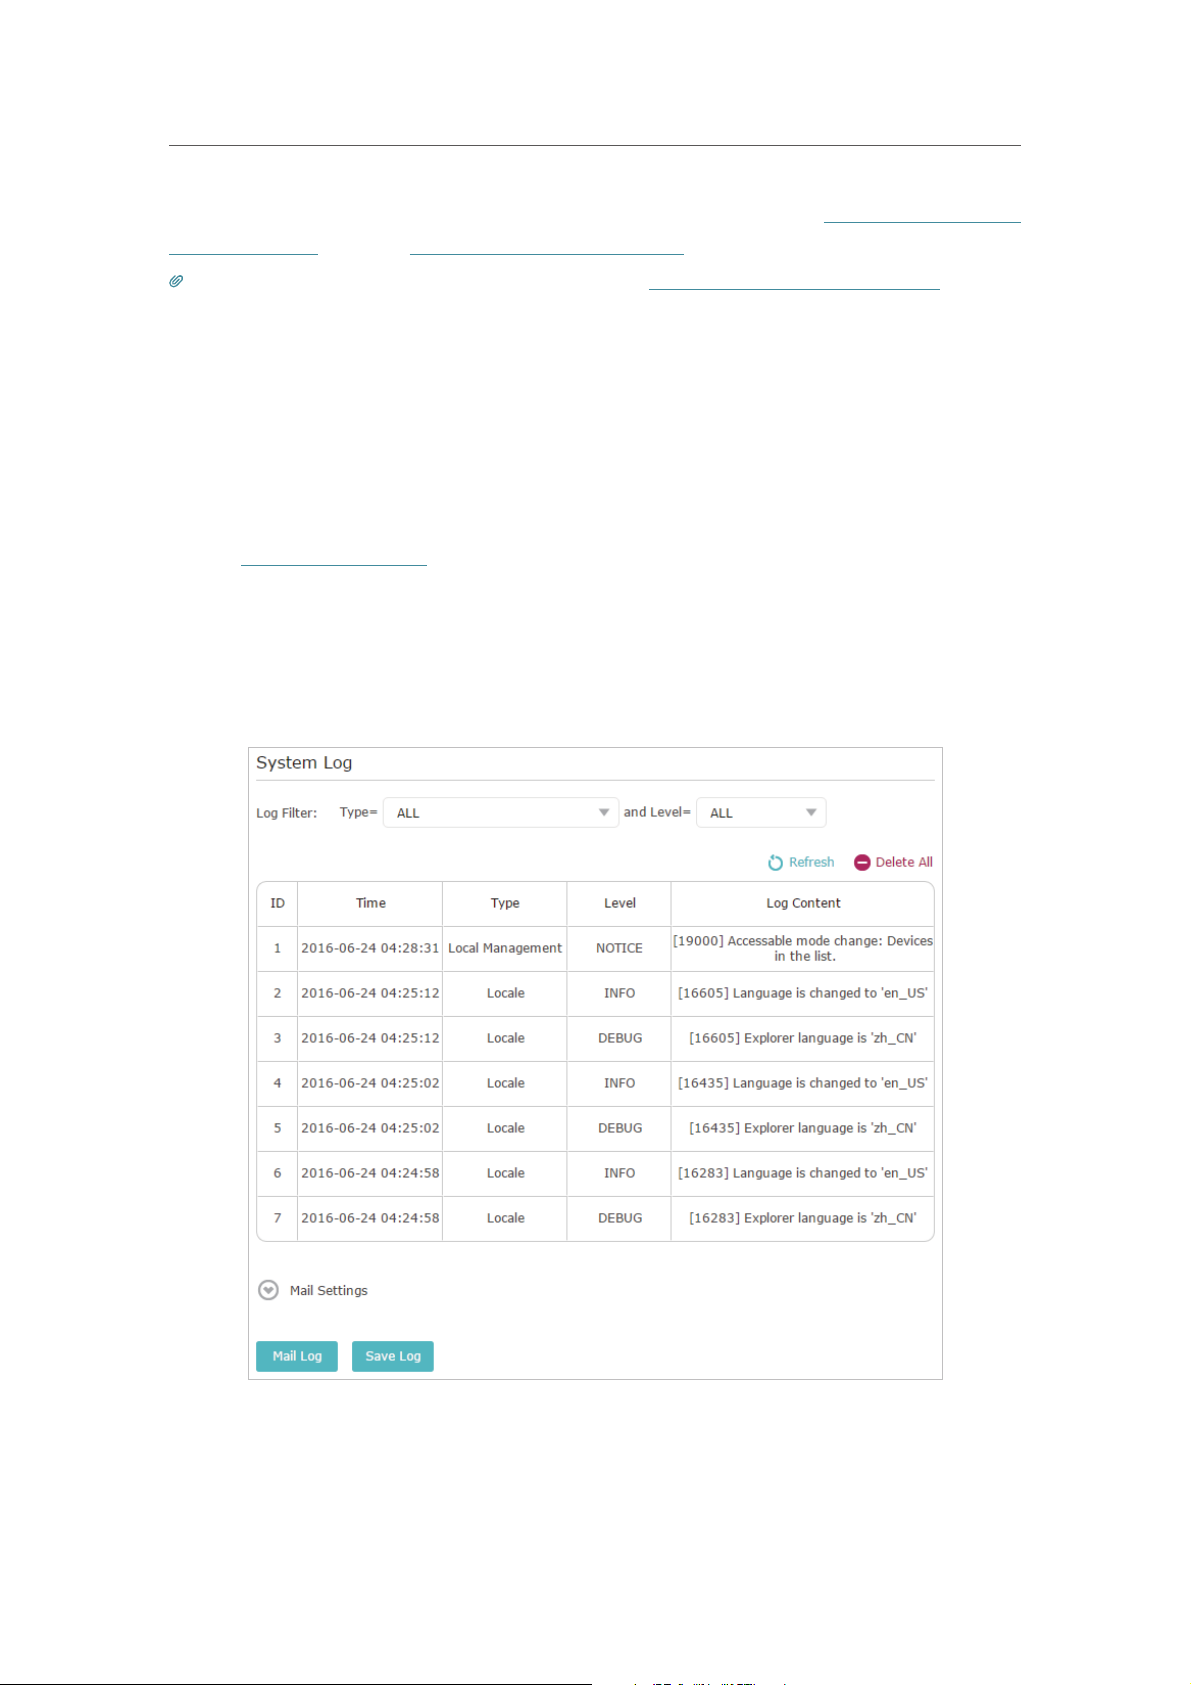Screen dimensions: 1191x1685
Task: Expand the Mail Settings section
Action: [x=313, y=1291]
